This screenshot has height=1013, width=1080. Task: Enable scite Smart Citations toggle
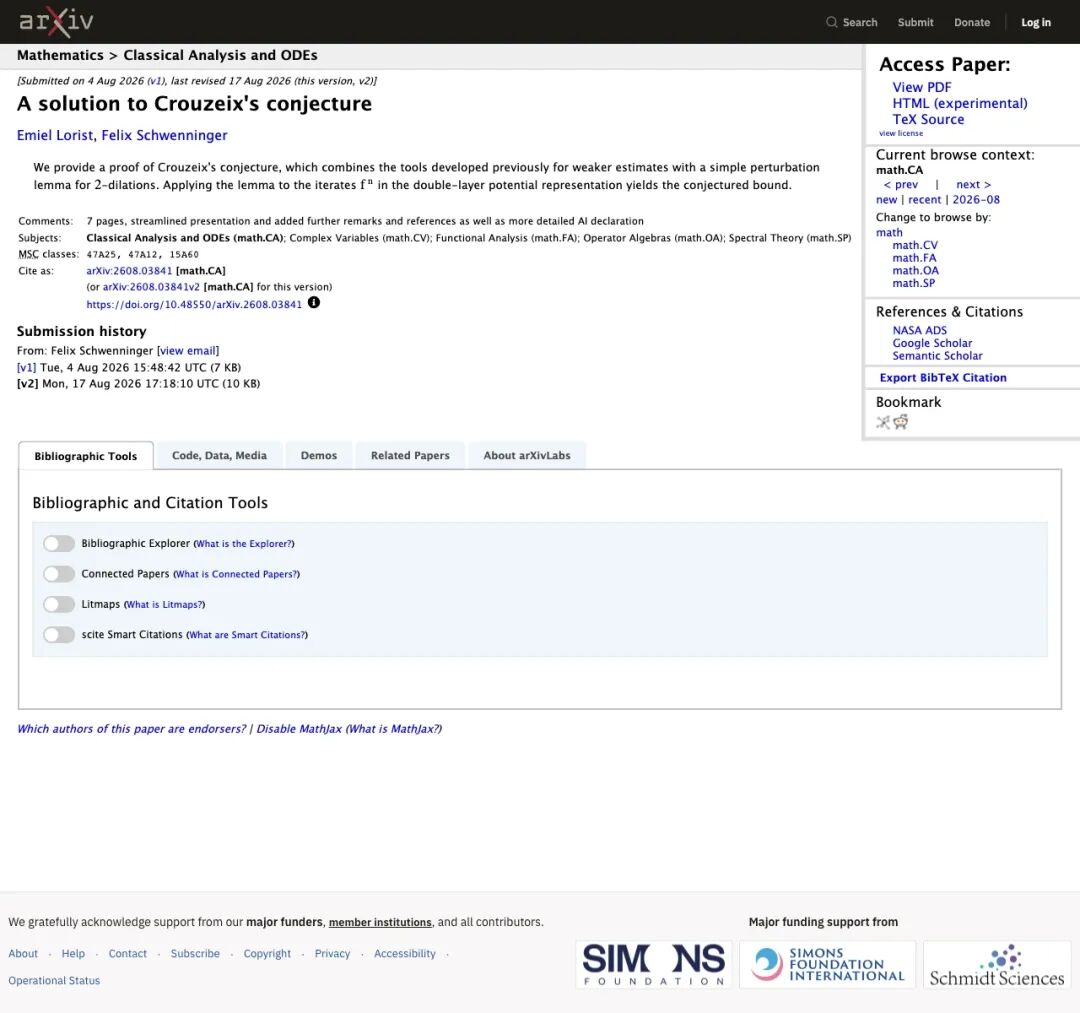pyautogui.click(x=59, y=634)
